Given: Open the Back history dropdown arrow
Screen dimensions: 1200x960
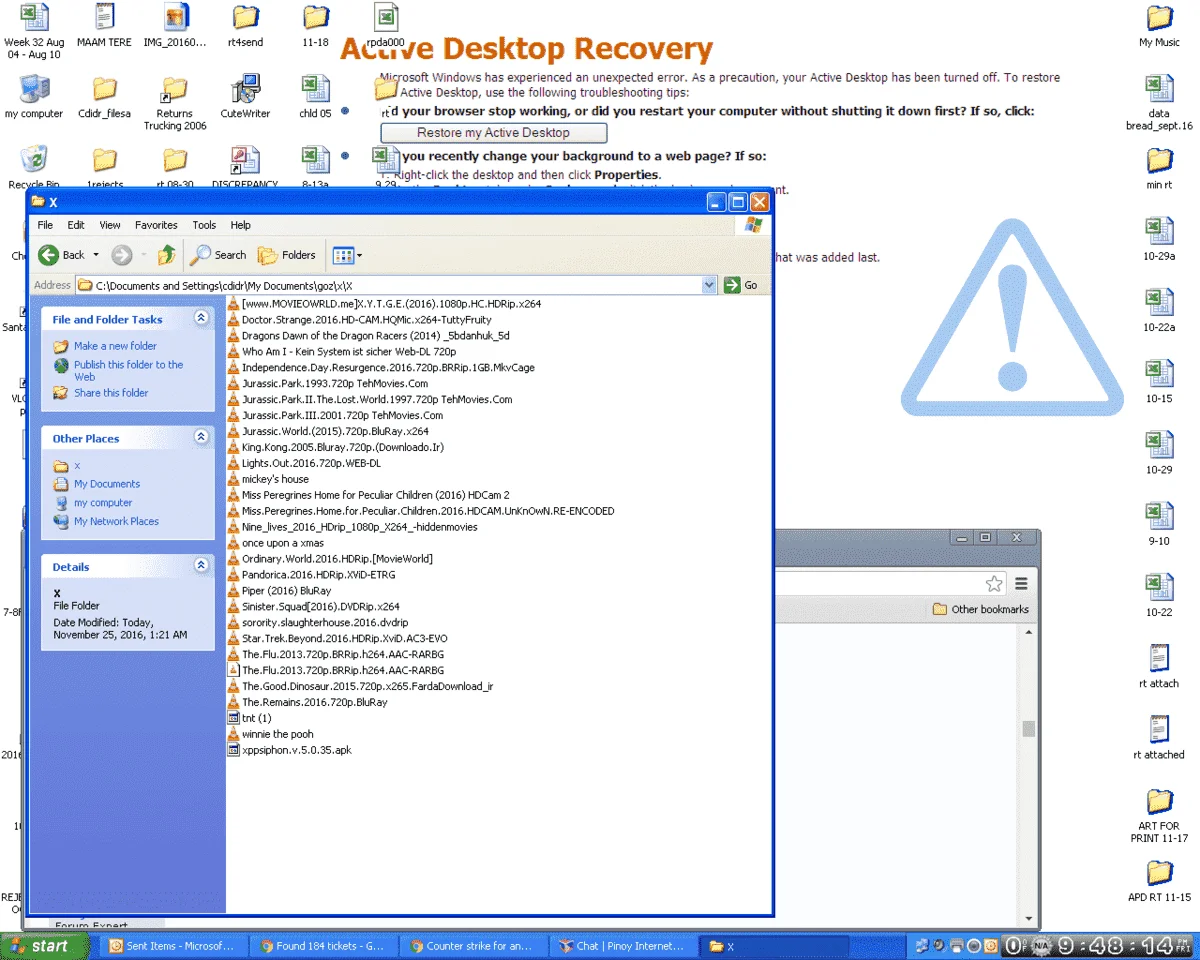Looking at the screenshot, I should [96, 255].
